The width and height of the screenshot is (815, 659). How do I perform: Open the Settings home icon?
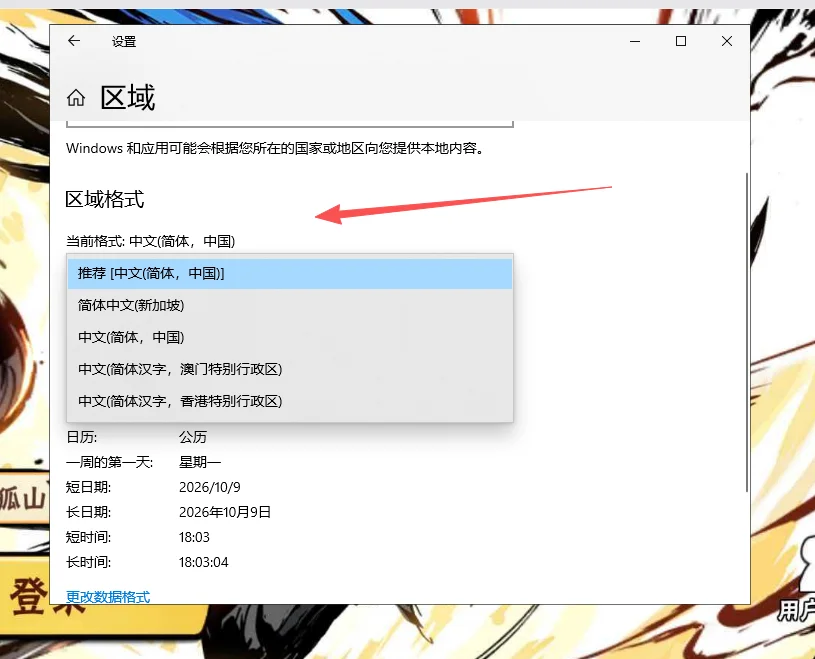76,97
